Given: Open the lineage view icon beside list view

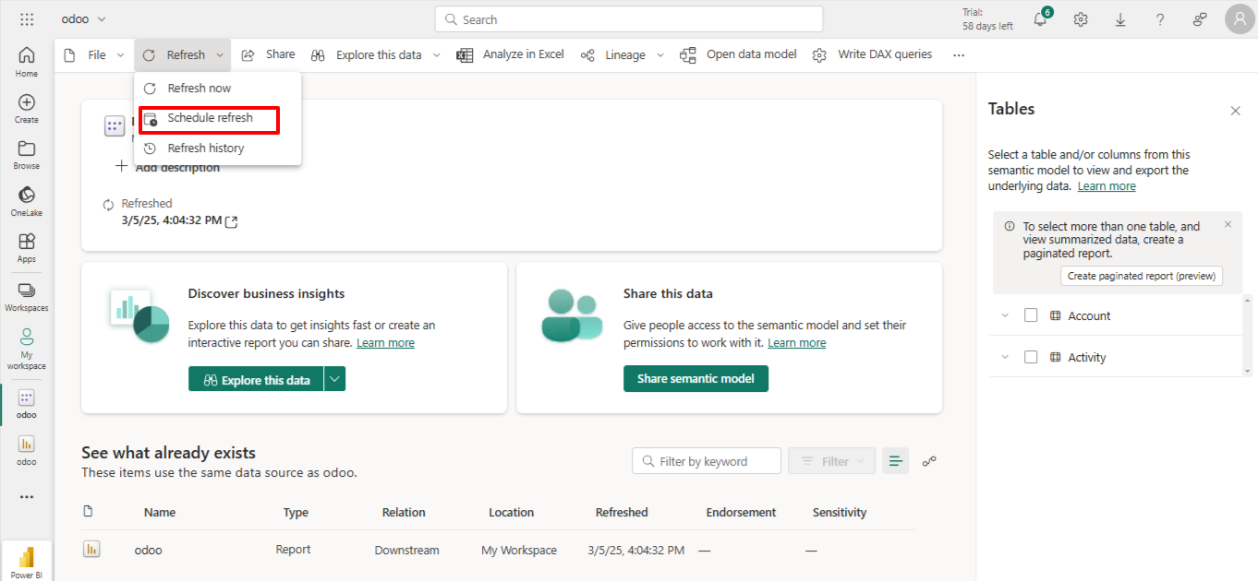Looking at the screenshot, I should click(x=929, y=461).
